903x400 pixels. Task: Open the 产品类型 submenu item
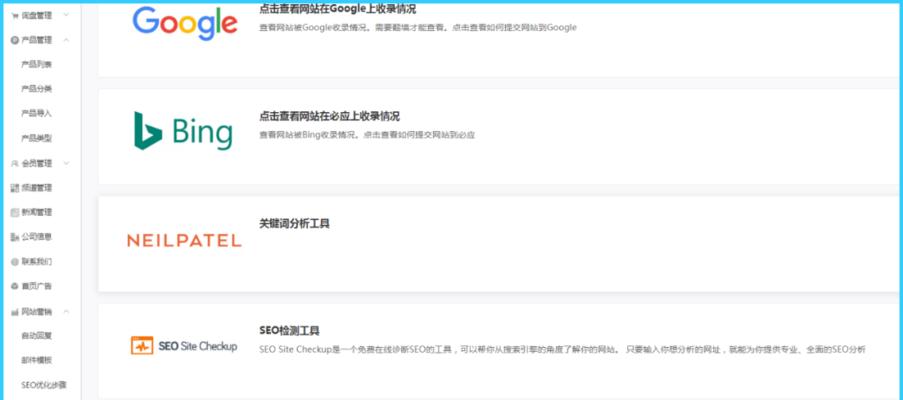pyautogui.click(x=36, y=139)
